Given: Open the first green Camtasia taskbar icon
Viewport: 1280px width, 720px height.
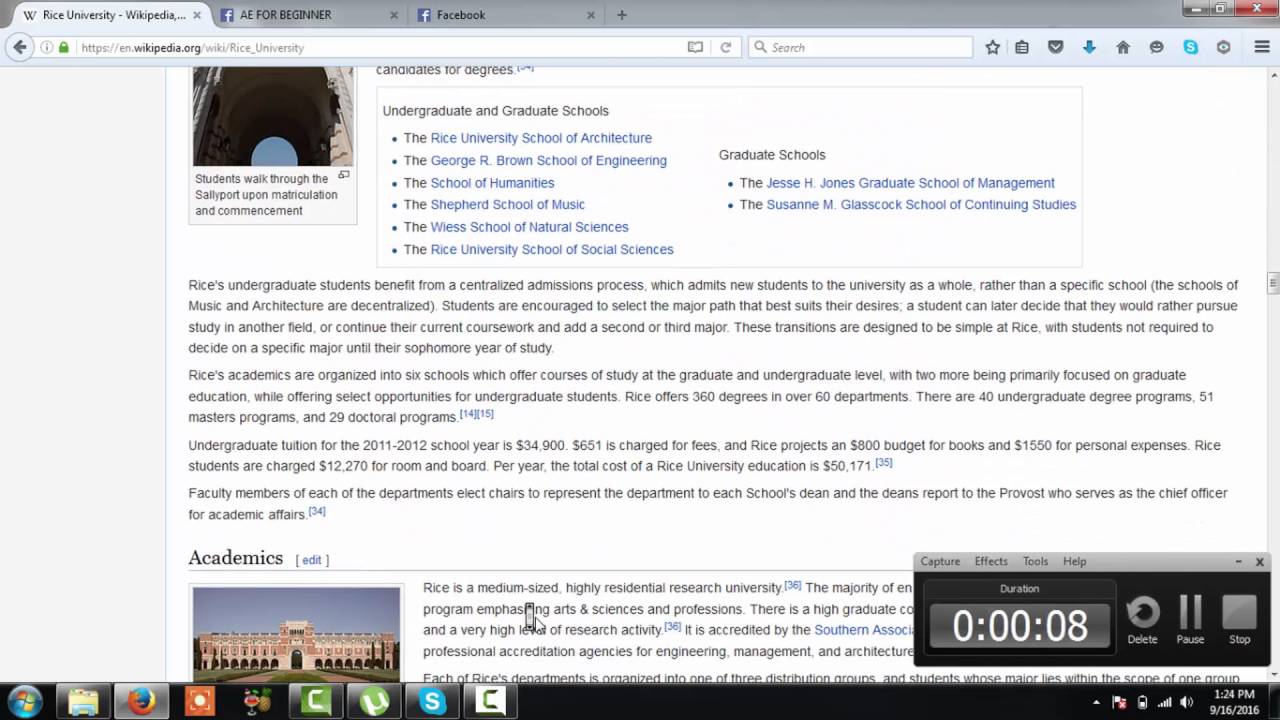Looking at the screenshot, I should click(316, 701).
